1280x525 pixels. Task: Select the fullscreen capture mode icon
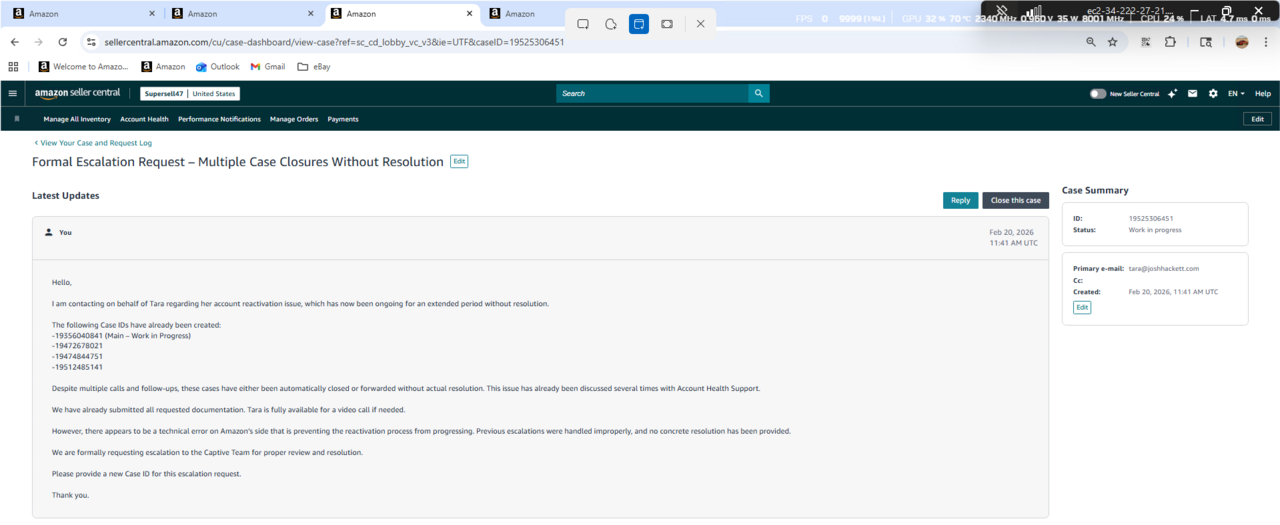[x=667, y=23]
